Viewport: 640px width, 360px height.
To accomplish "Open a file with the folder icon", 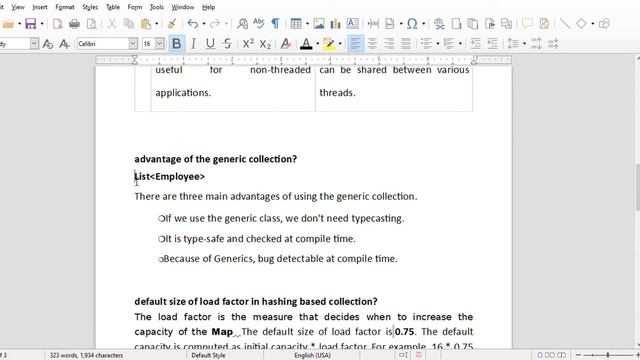I will (x=8, y=24).
